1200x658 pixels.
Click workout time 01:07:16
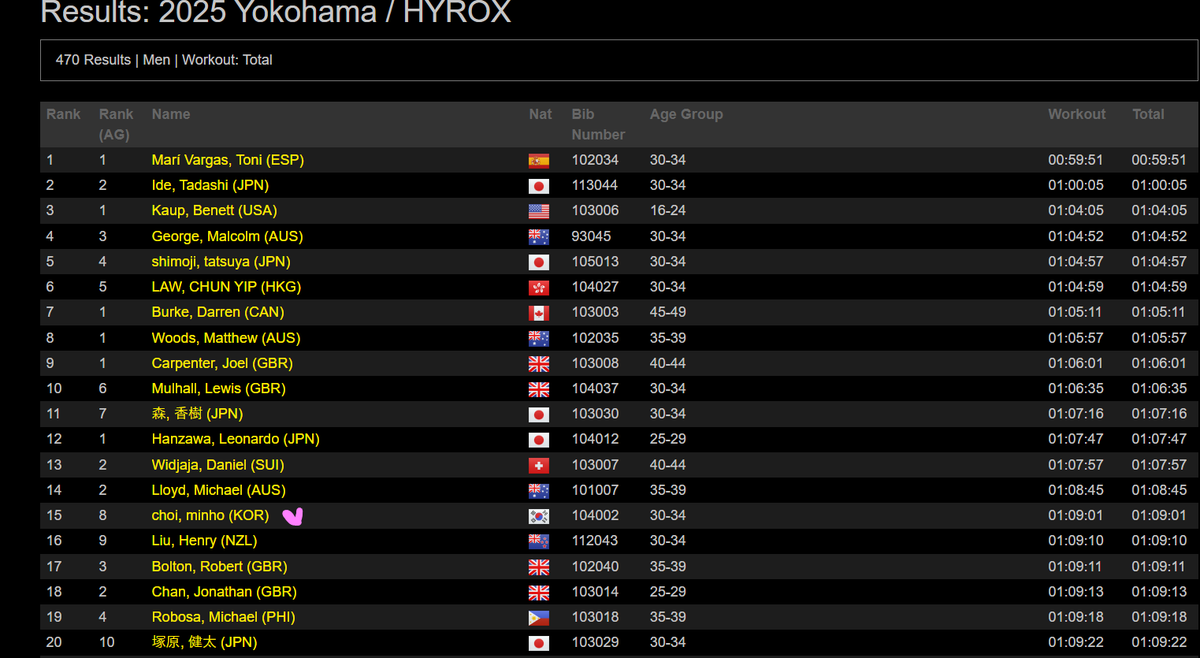coord(1076,414)
